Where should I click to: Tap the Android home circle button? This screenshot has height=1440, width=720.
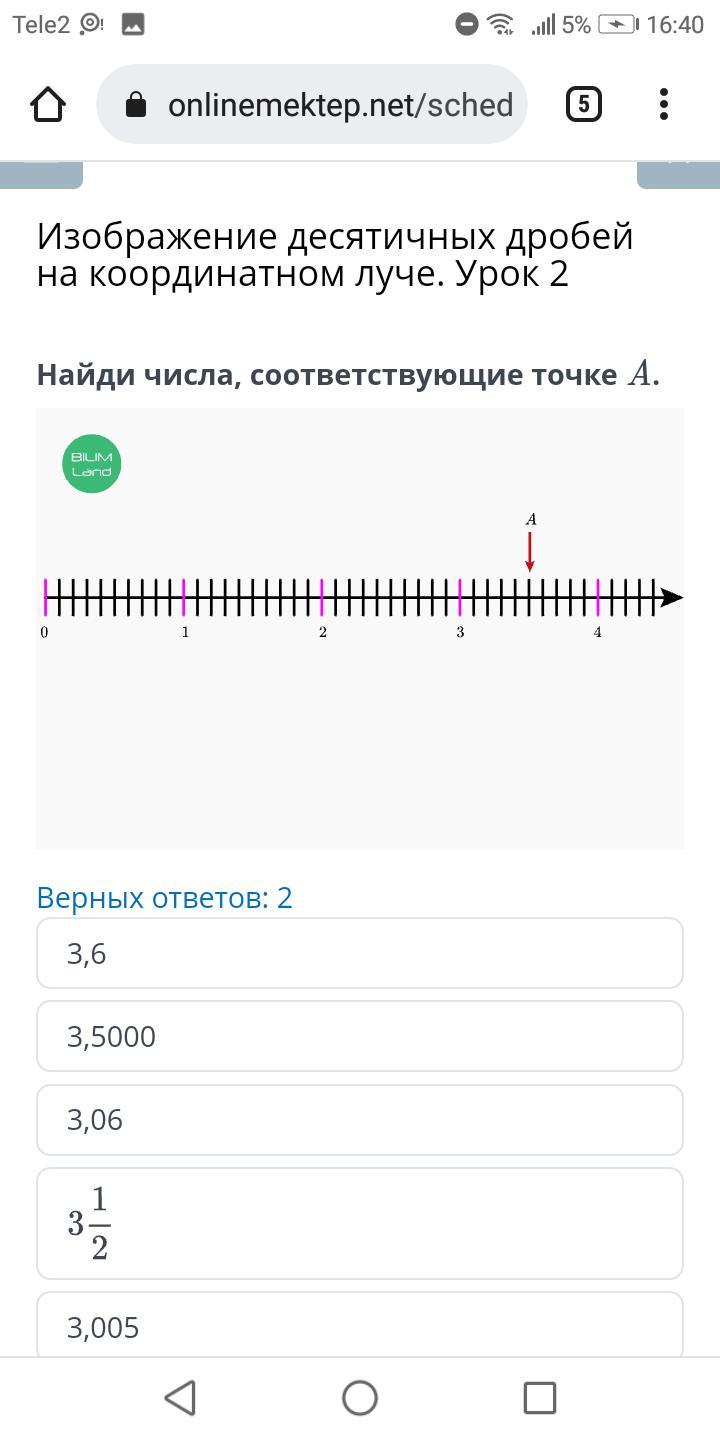click(360, 1398)
